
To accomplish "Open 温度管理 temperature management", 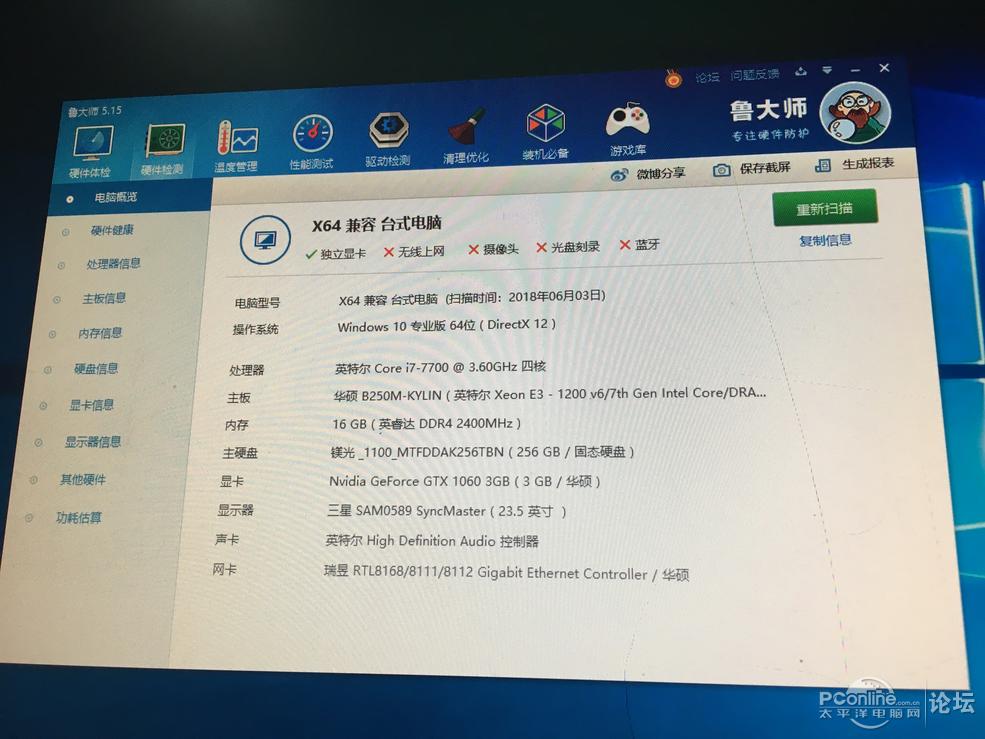I will coord(236,145).
